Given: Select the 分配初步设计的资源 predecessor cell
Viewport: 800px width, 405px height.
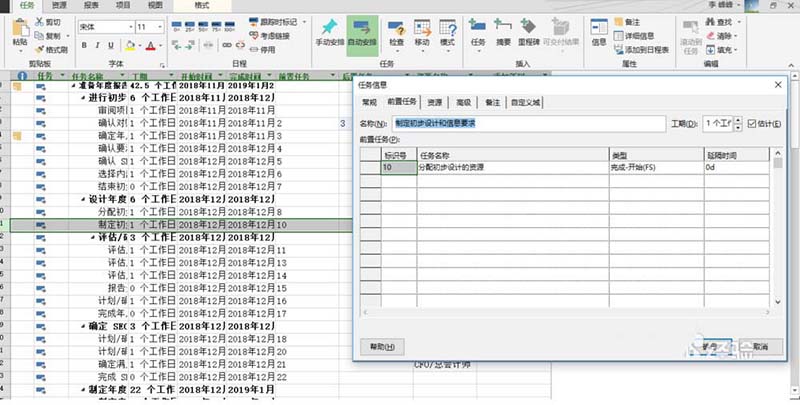Looking at the screenshot, I should pyautogui.click(x=513, y=167).
